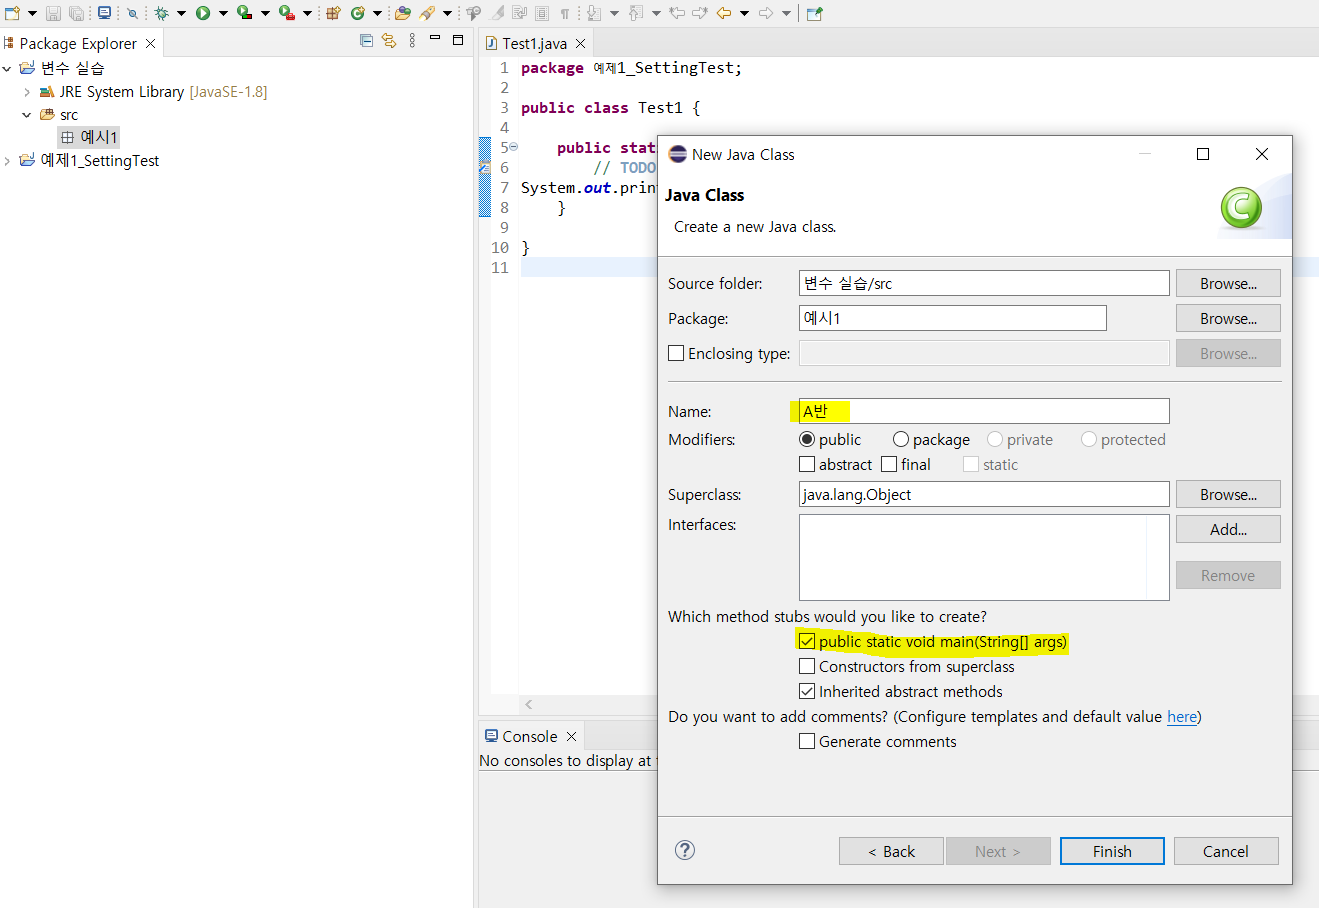The width and height of the screenshot is (1319, 908).
Task: Browse for the Source folder
Action: click(x=1228, y=283)
